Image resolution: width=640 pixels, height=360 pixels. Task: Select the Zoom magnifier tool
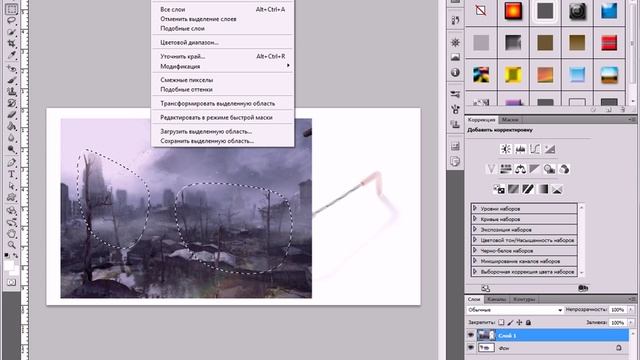point(11,245)
